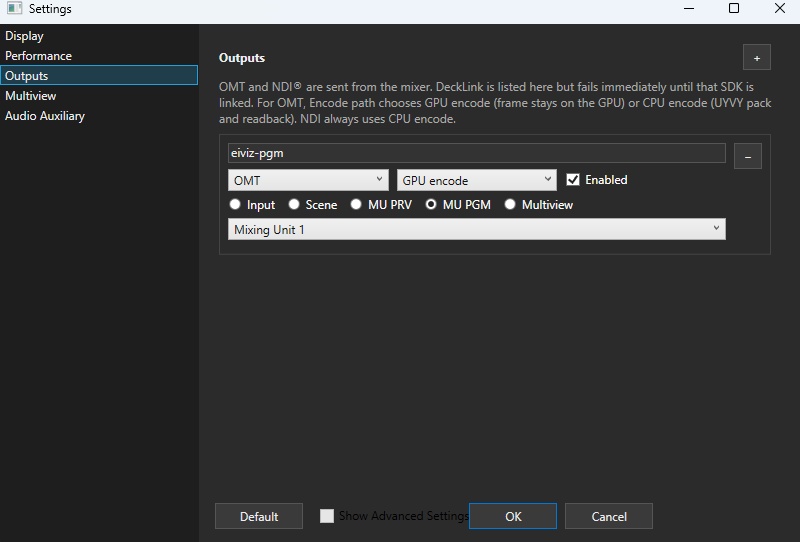Confirm settings with OK
The height and width of the screenshot is (542, 800).
pos(513,516)
